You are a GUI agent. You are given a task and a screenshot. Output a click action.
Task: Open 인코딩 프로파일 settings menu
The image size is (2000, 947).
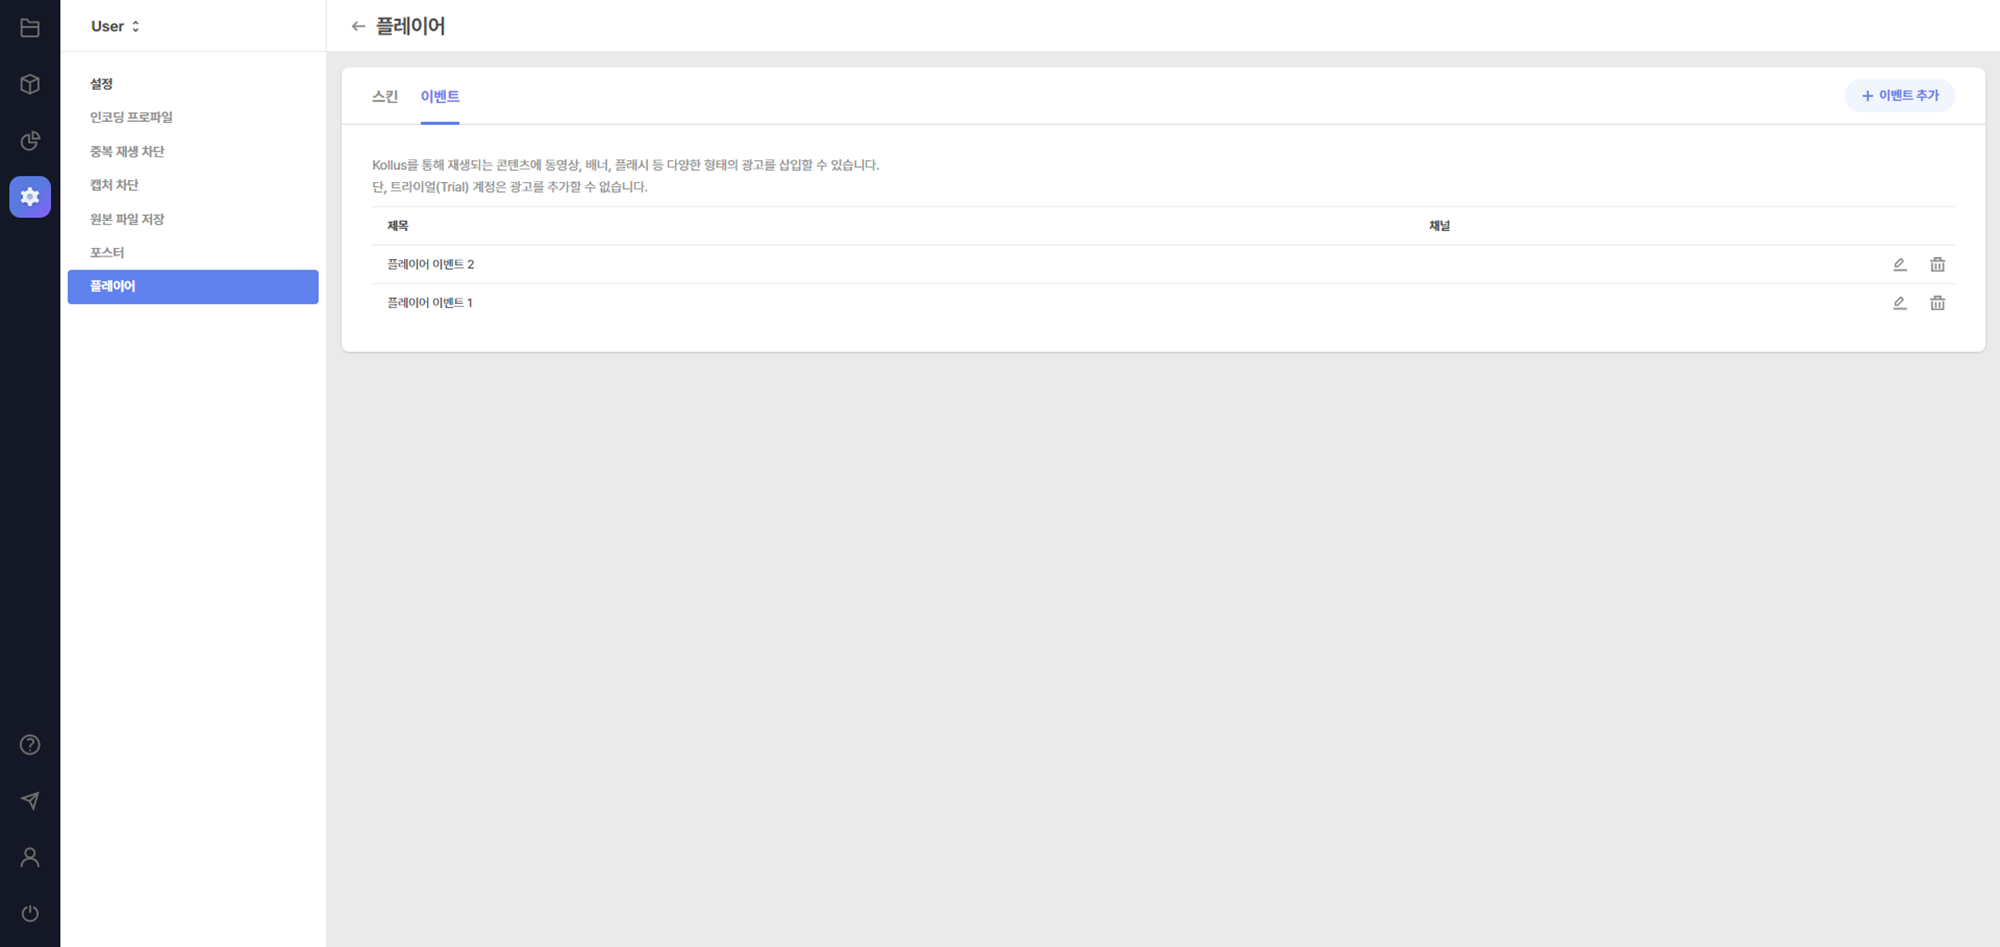[131, 117]
